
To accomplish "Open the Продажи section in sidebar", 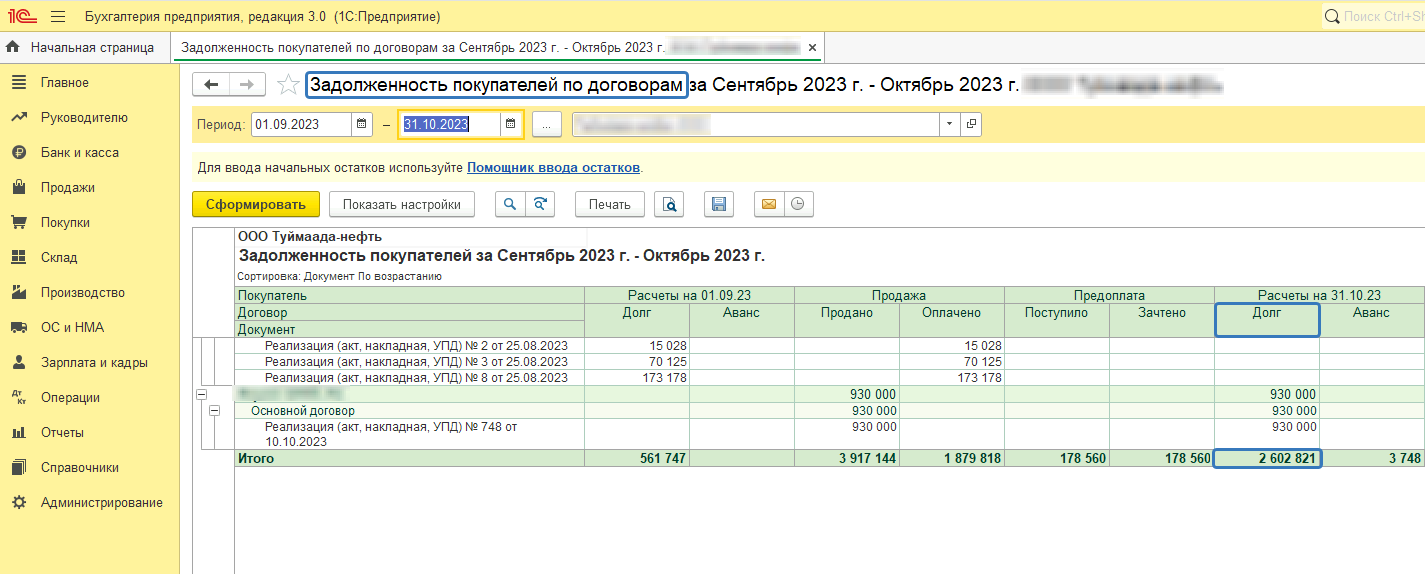I will [x=68, y=187].
